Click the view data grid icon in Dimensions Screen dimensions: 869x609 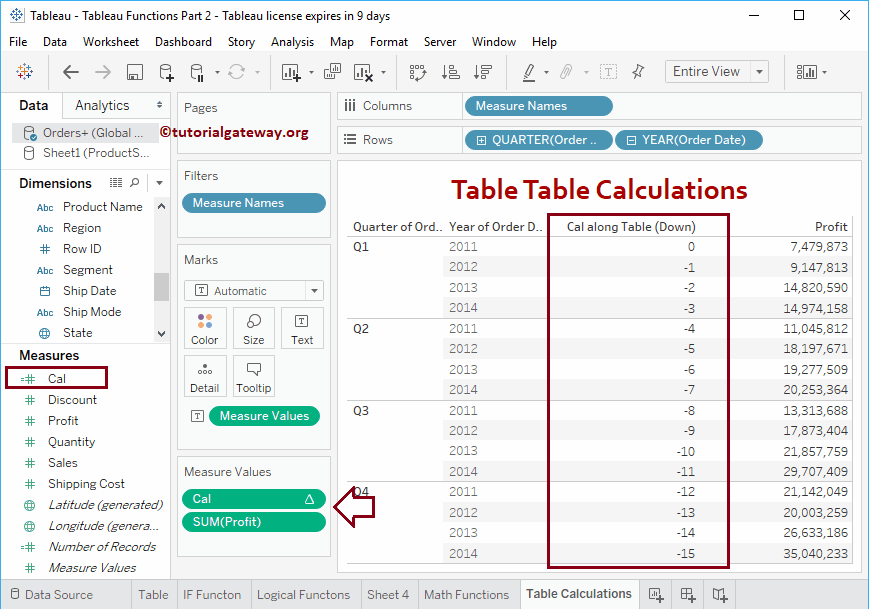pyautogui.click(x=116, y=182)
